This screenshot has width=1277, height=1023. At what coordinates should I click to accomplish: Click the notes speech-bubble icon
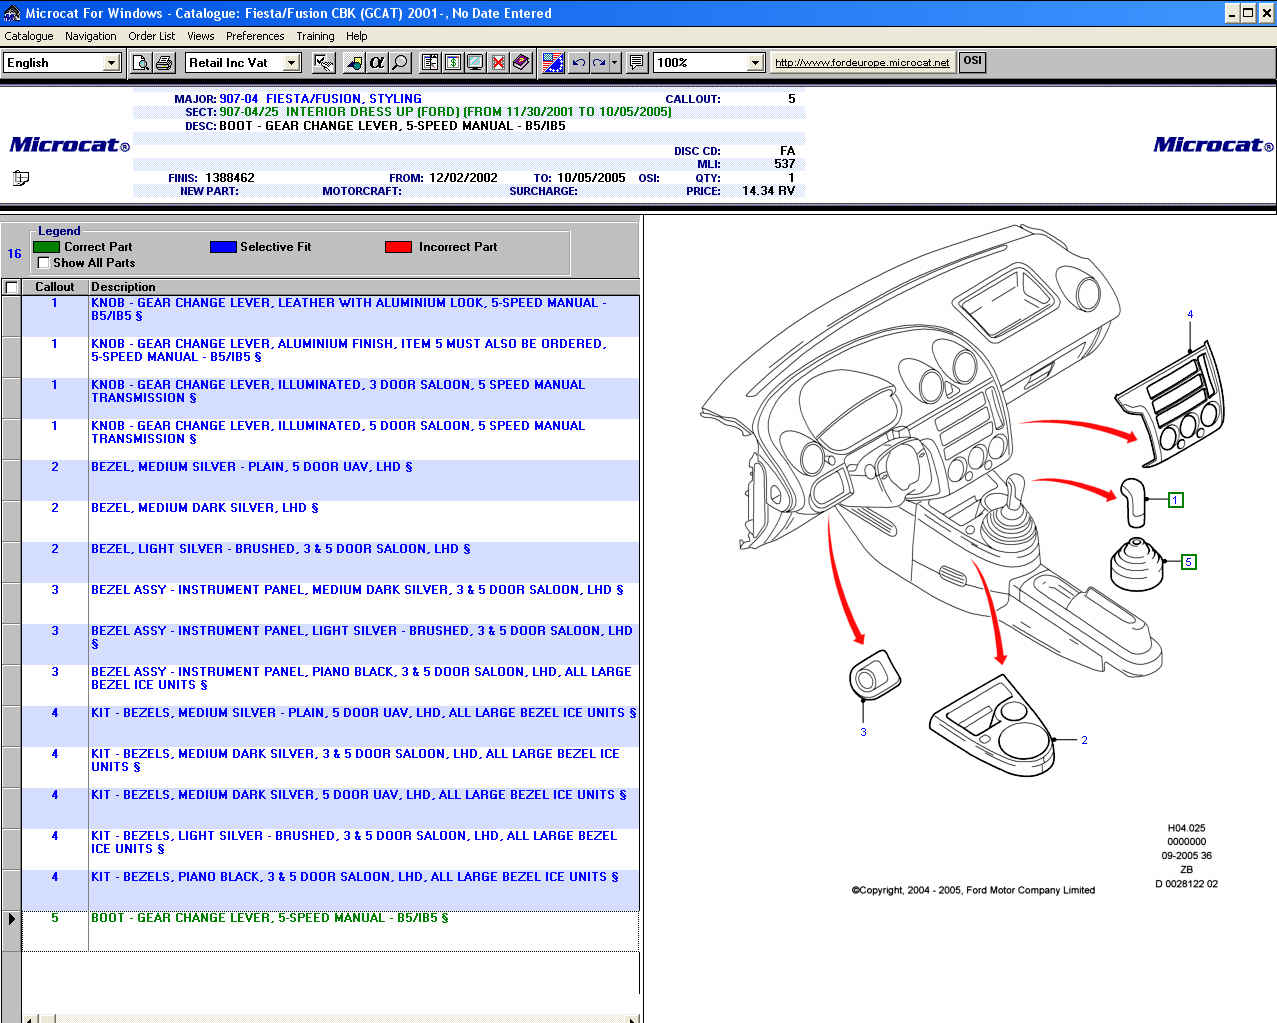[636, 63]
